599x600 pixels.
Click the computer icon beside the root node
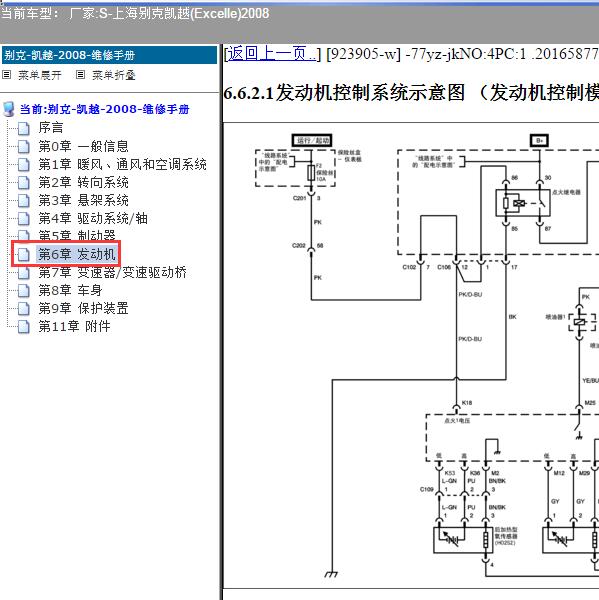(x=8, y=109)
